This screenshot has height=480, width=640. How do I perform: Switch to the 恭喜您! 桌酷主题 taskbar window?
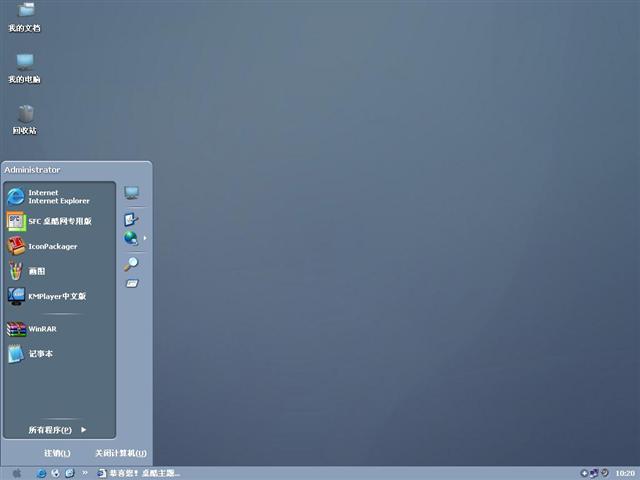pyautogui.click(x=139, y=473)
